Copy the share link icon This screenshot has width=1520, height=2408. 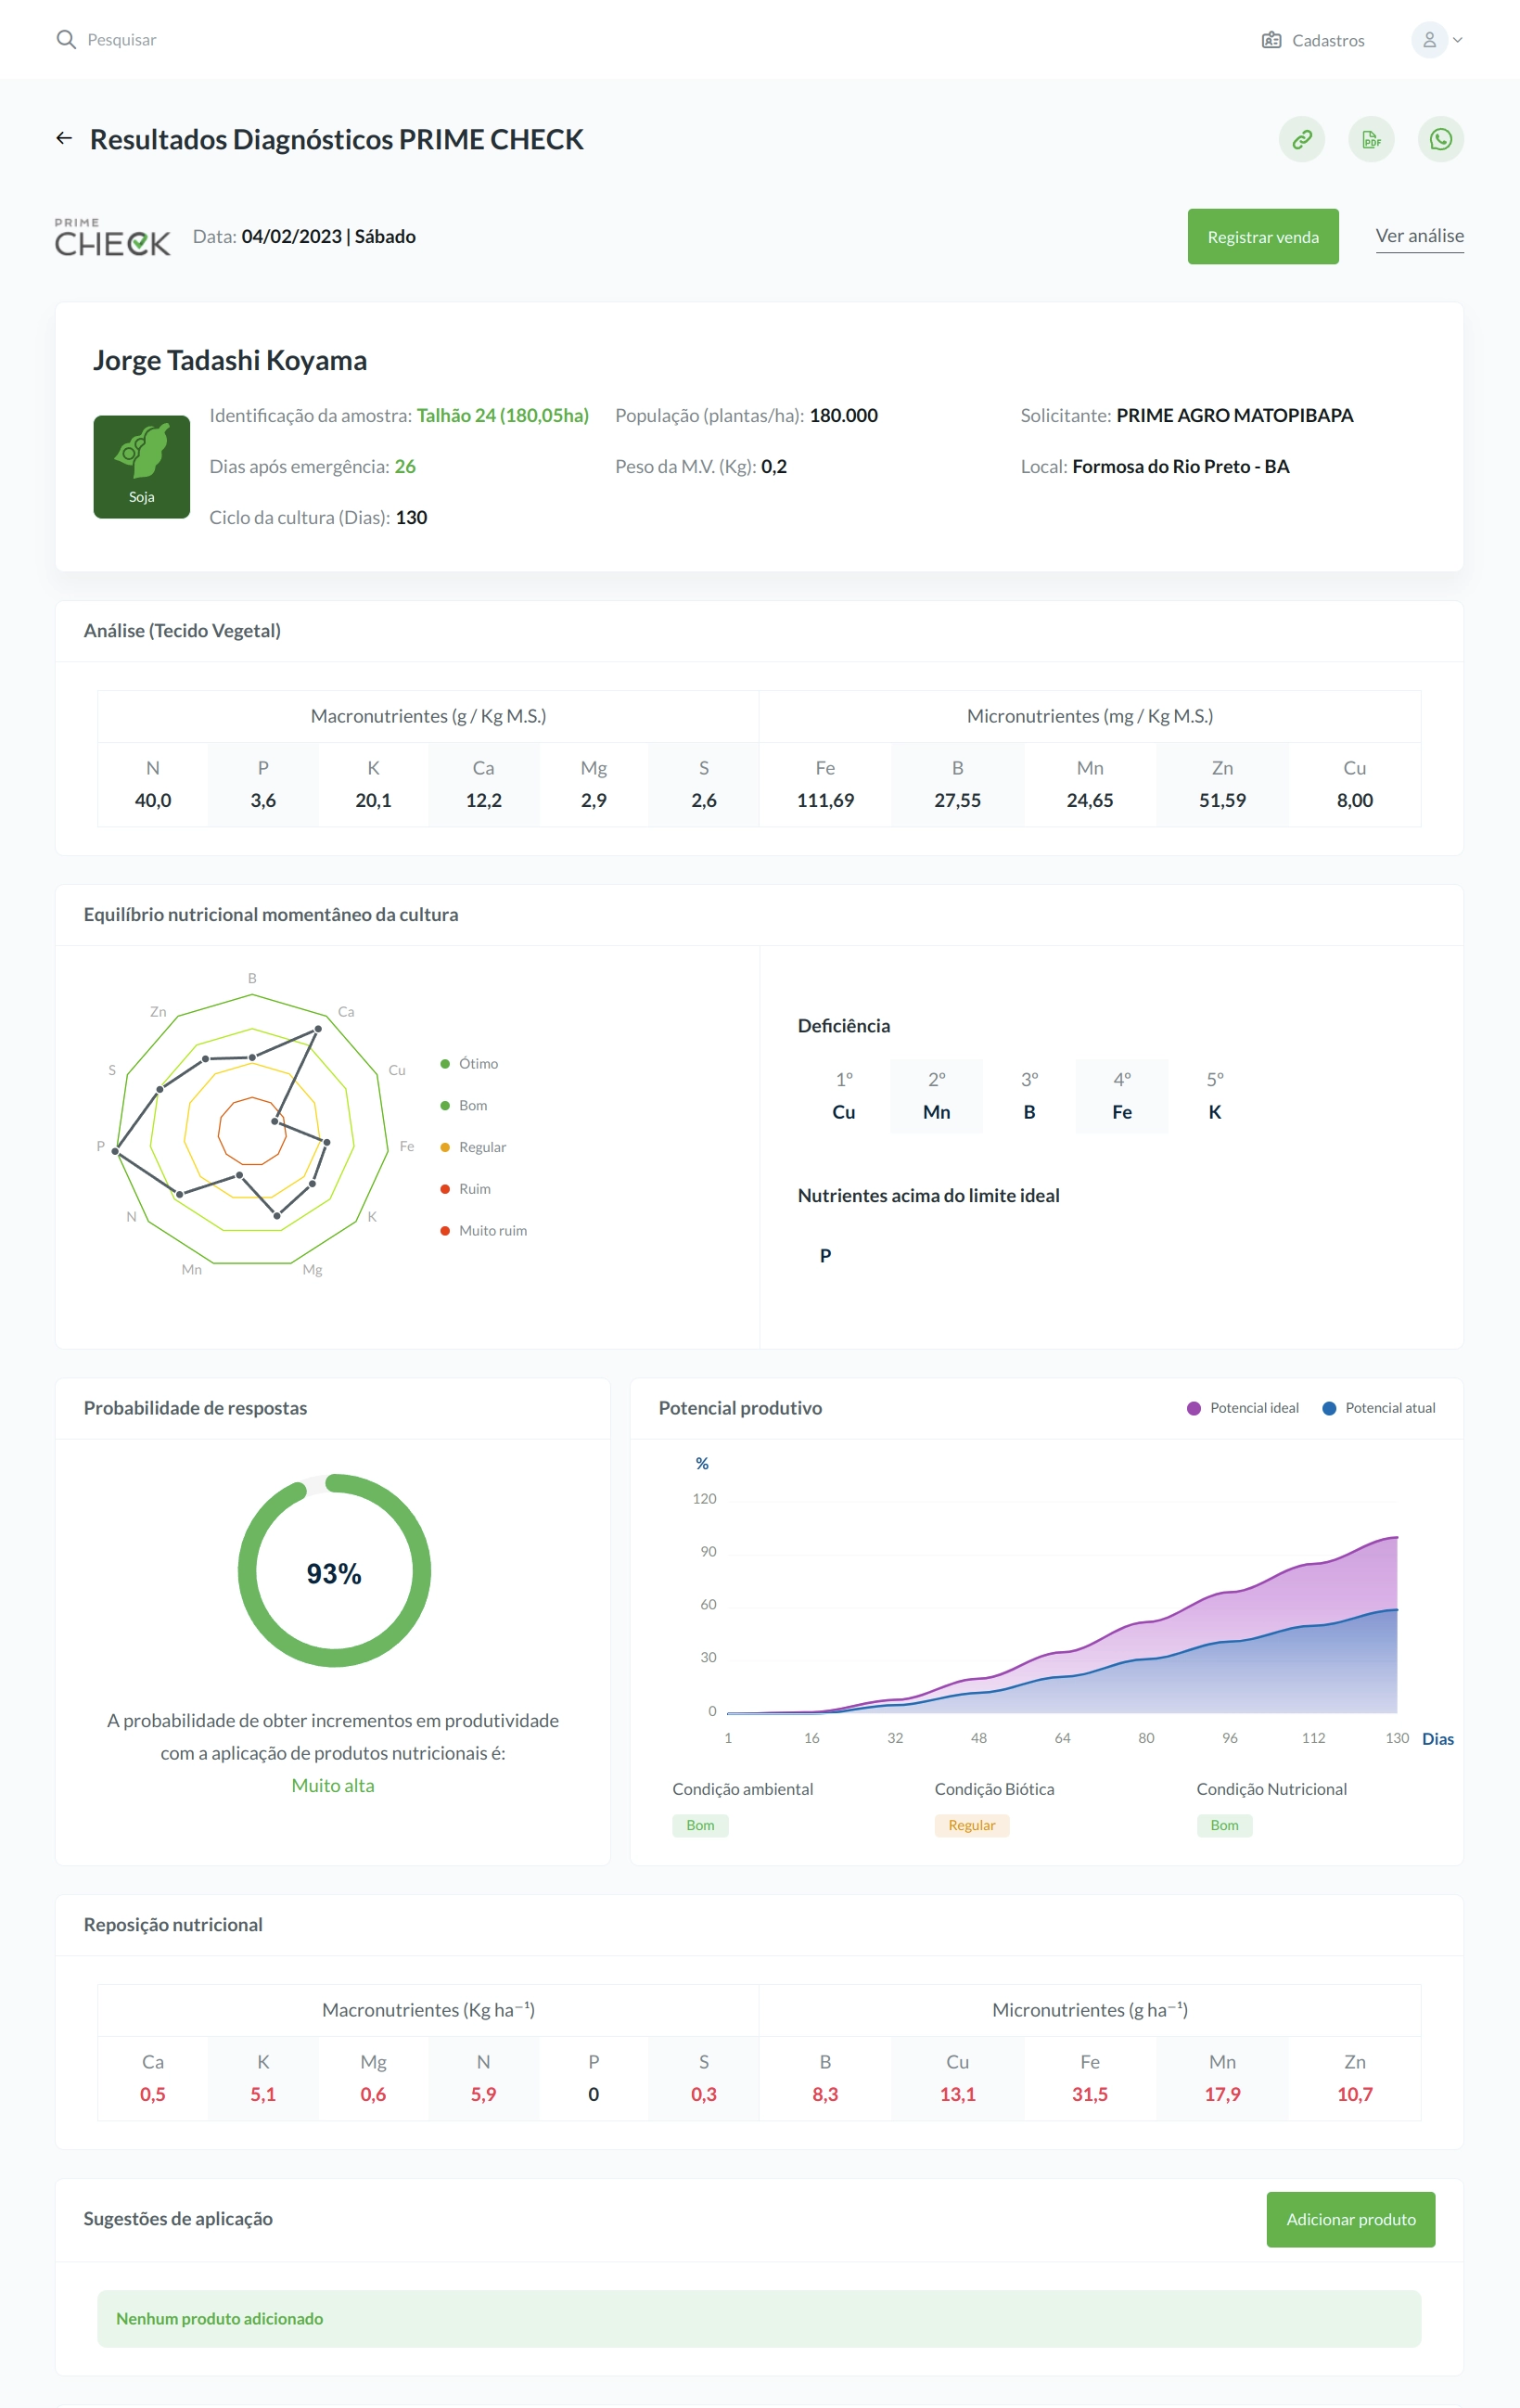[x=1301, y=139]
